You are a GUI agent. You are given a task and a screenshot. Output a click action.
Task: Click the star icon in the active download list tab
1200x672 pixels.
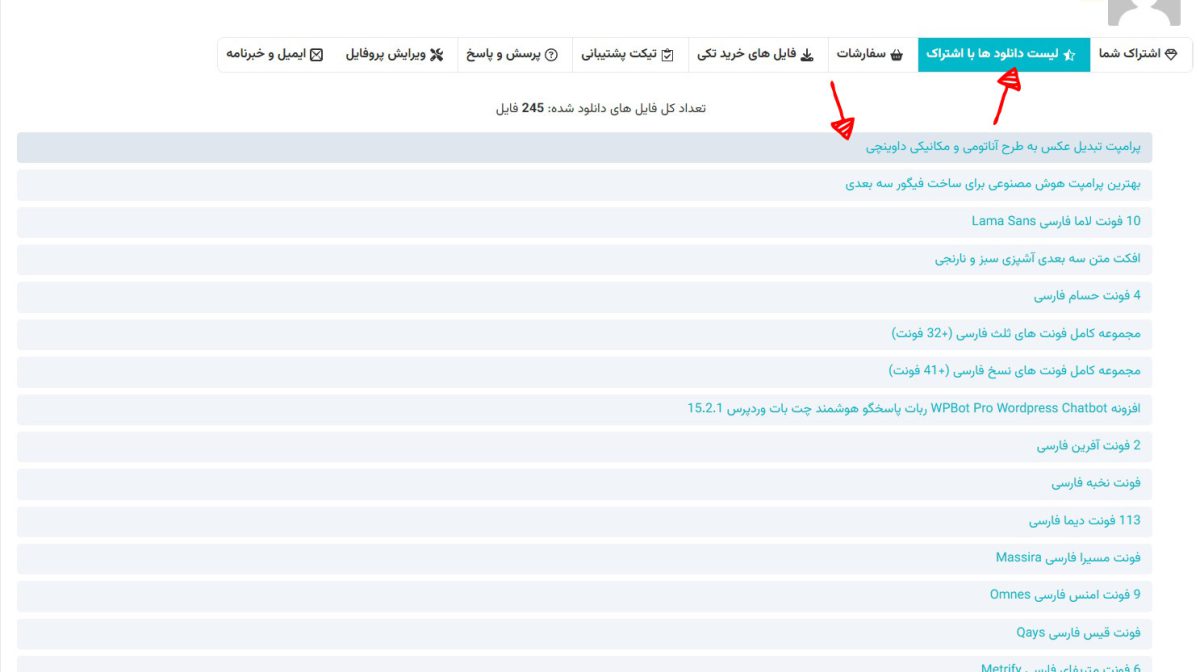pos(1069,55)
